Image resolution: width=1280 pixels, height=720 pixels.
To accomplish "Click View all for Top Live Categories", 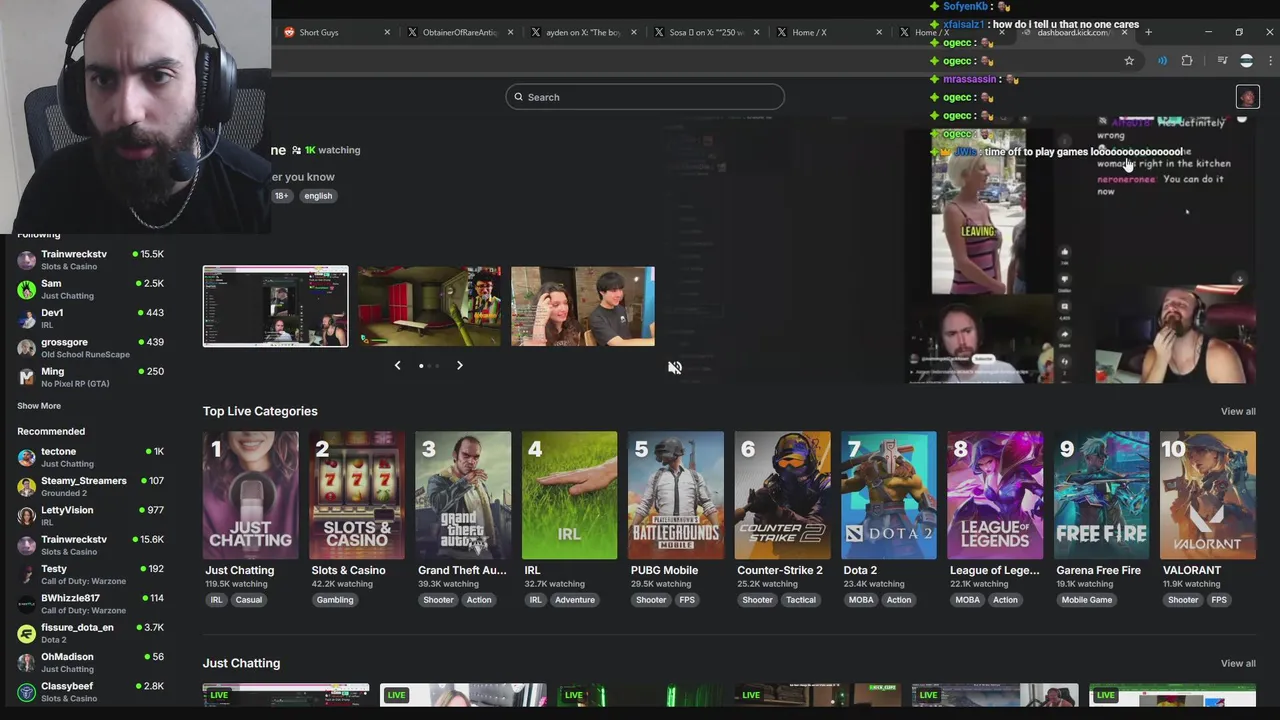I will point(1238,412).
